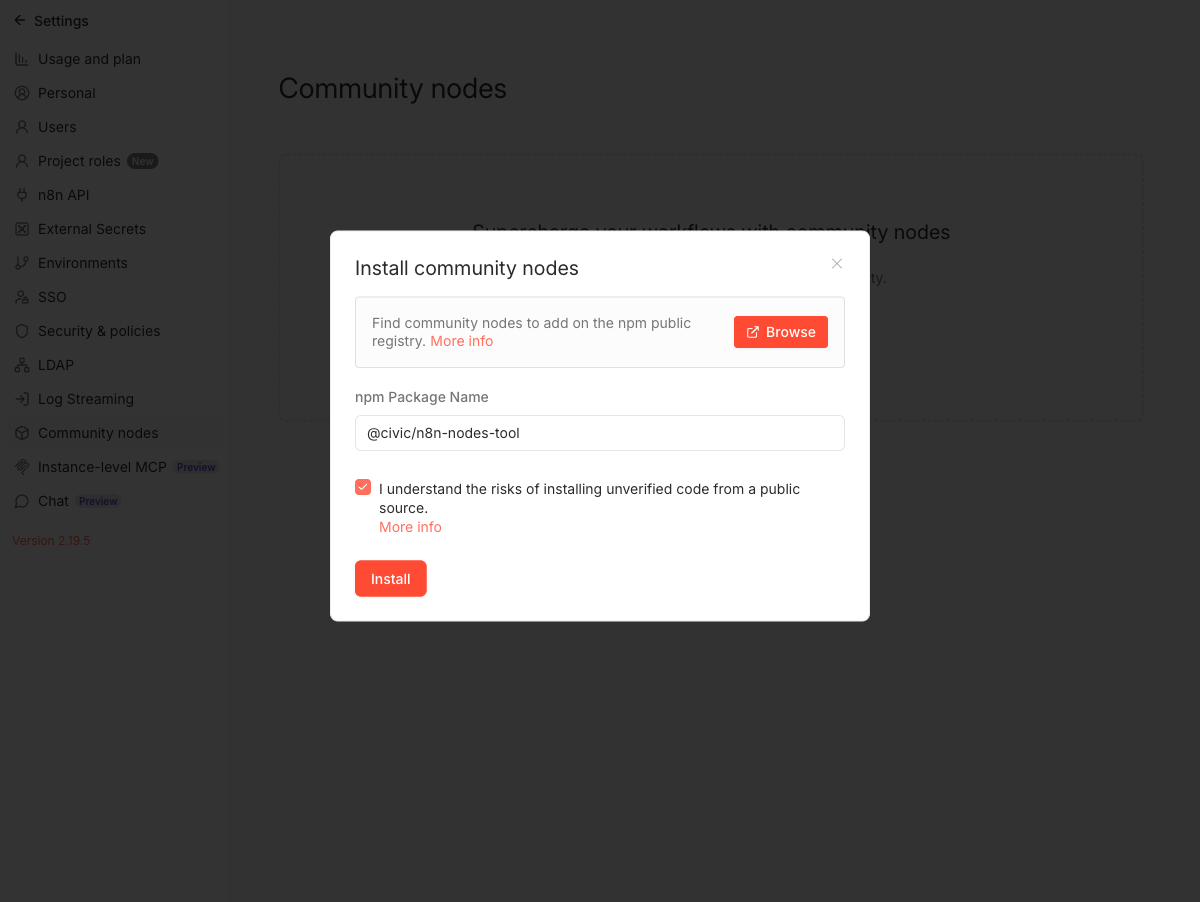
Task: Click the Browse npm registry button
Action: click(x=781, y=332)
